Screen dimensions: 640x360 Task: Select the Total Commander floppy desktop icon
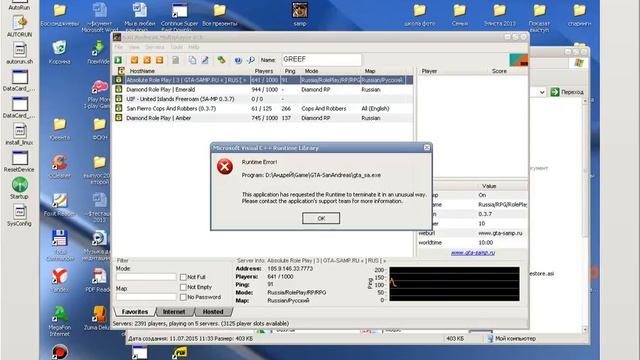click(x=60, y=246)
